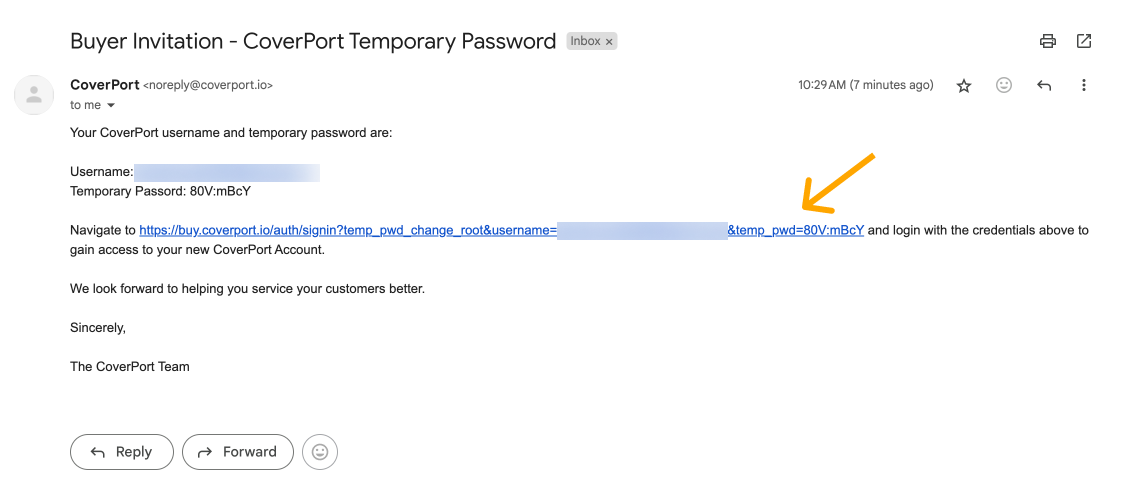Expand the 'to me' recipient details
This screenshot has height=489, width=1125.
[x=111, y=106]
